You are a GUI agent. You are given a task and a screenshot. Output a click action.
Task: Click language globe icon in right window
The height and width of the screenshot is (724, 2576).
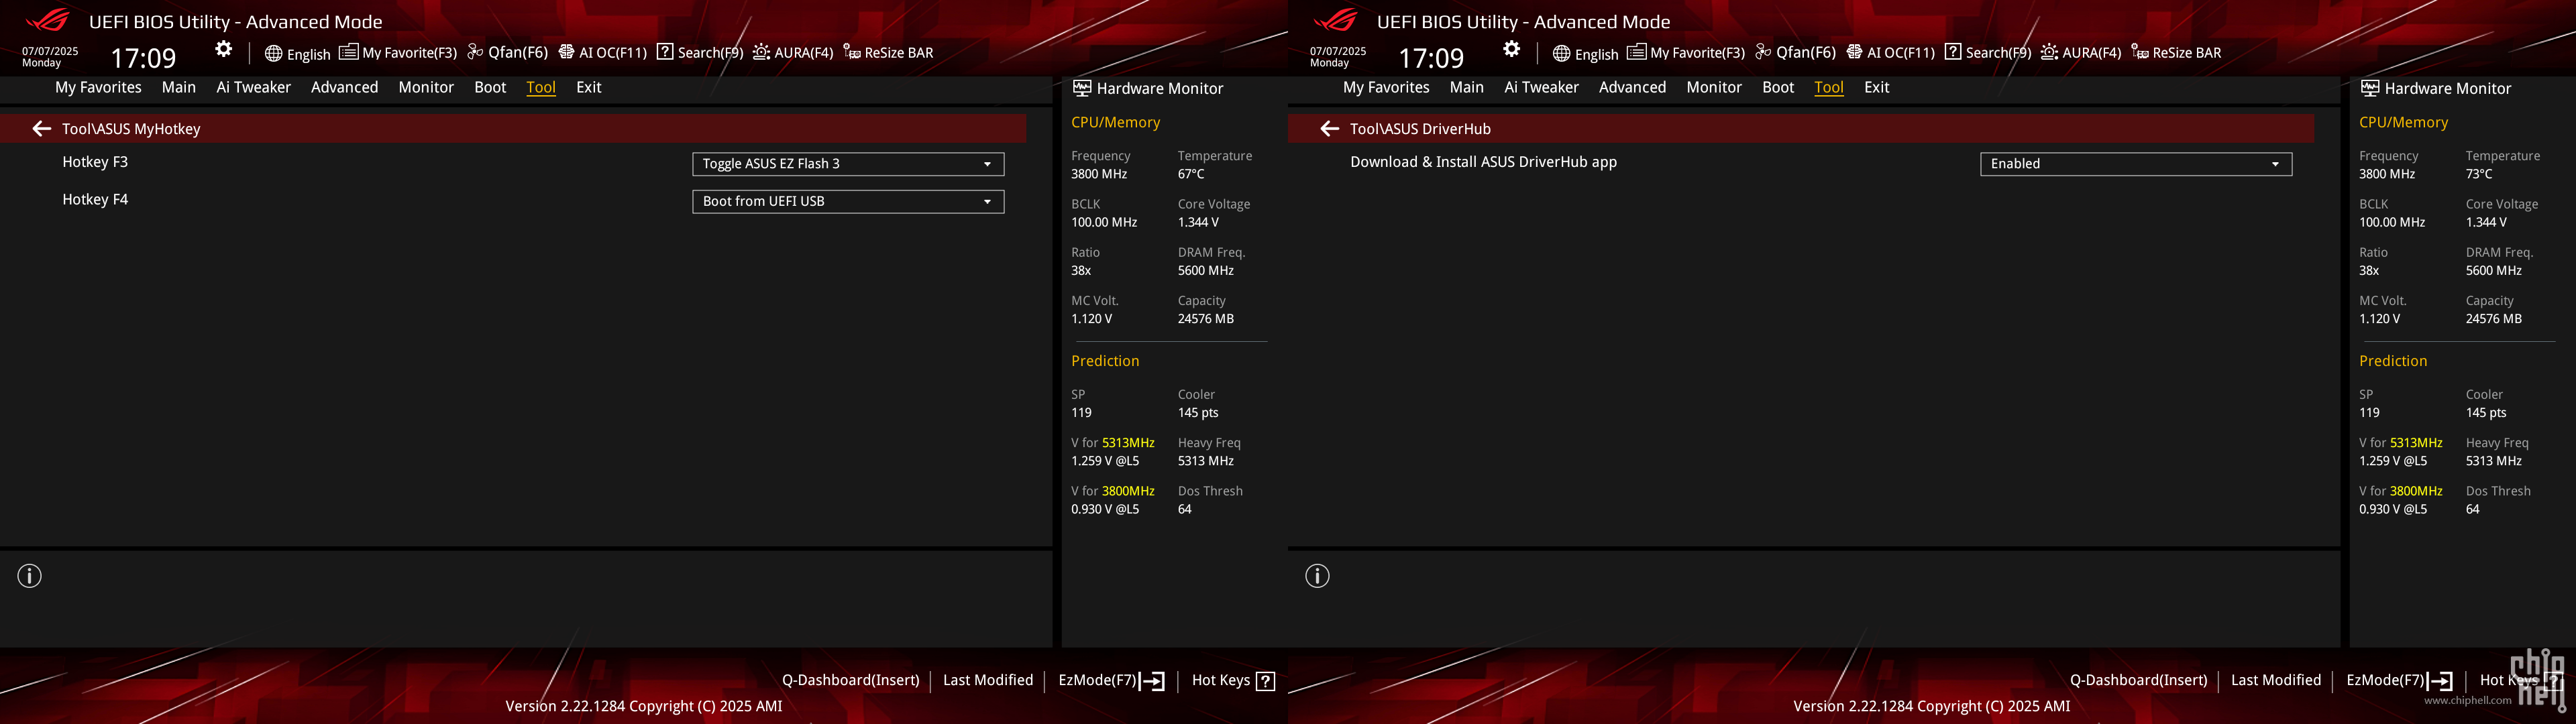[x=1561, y=53]
